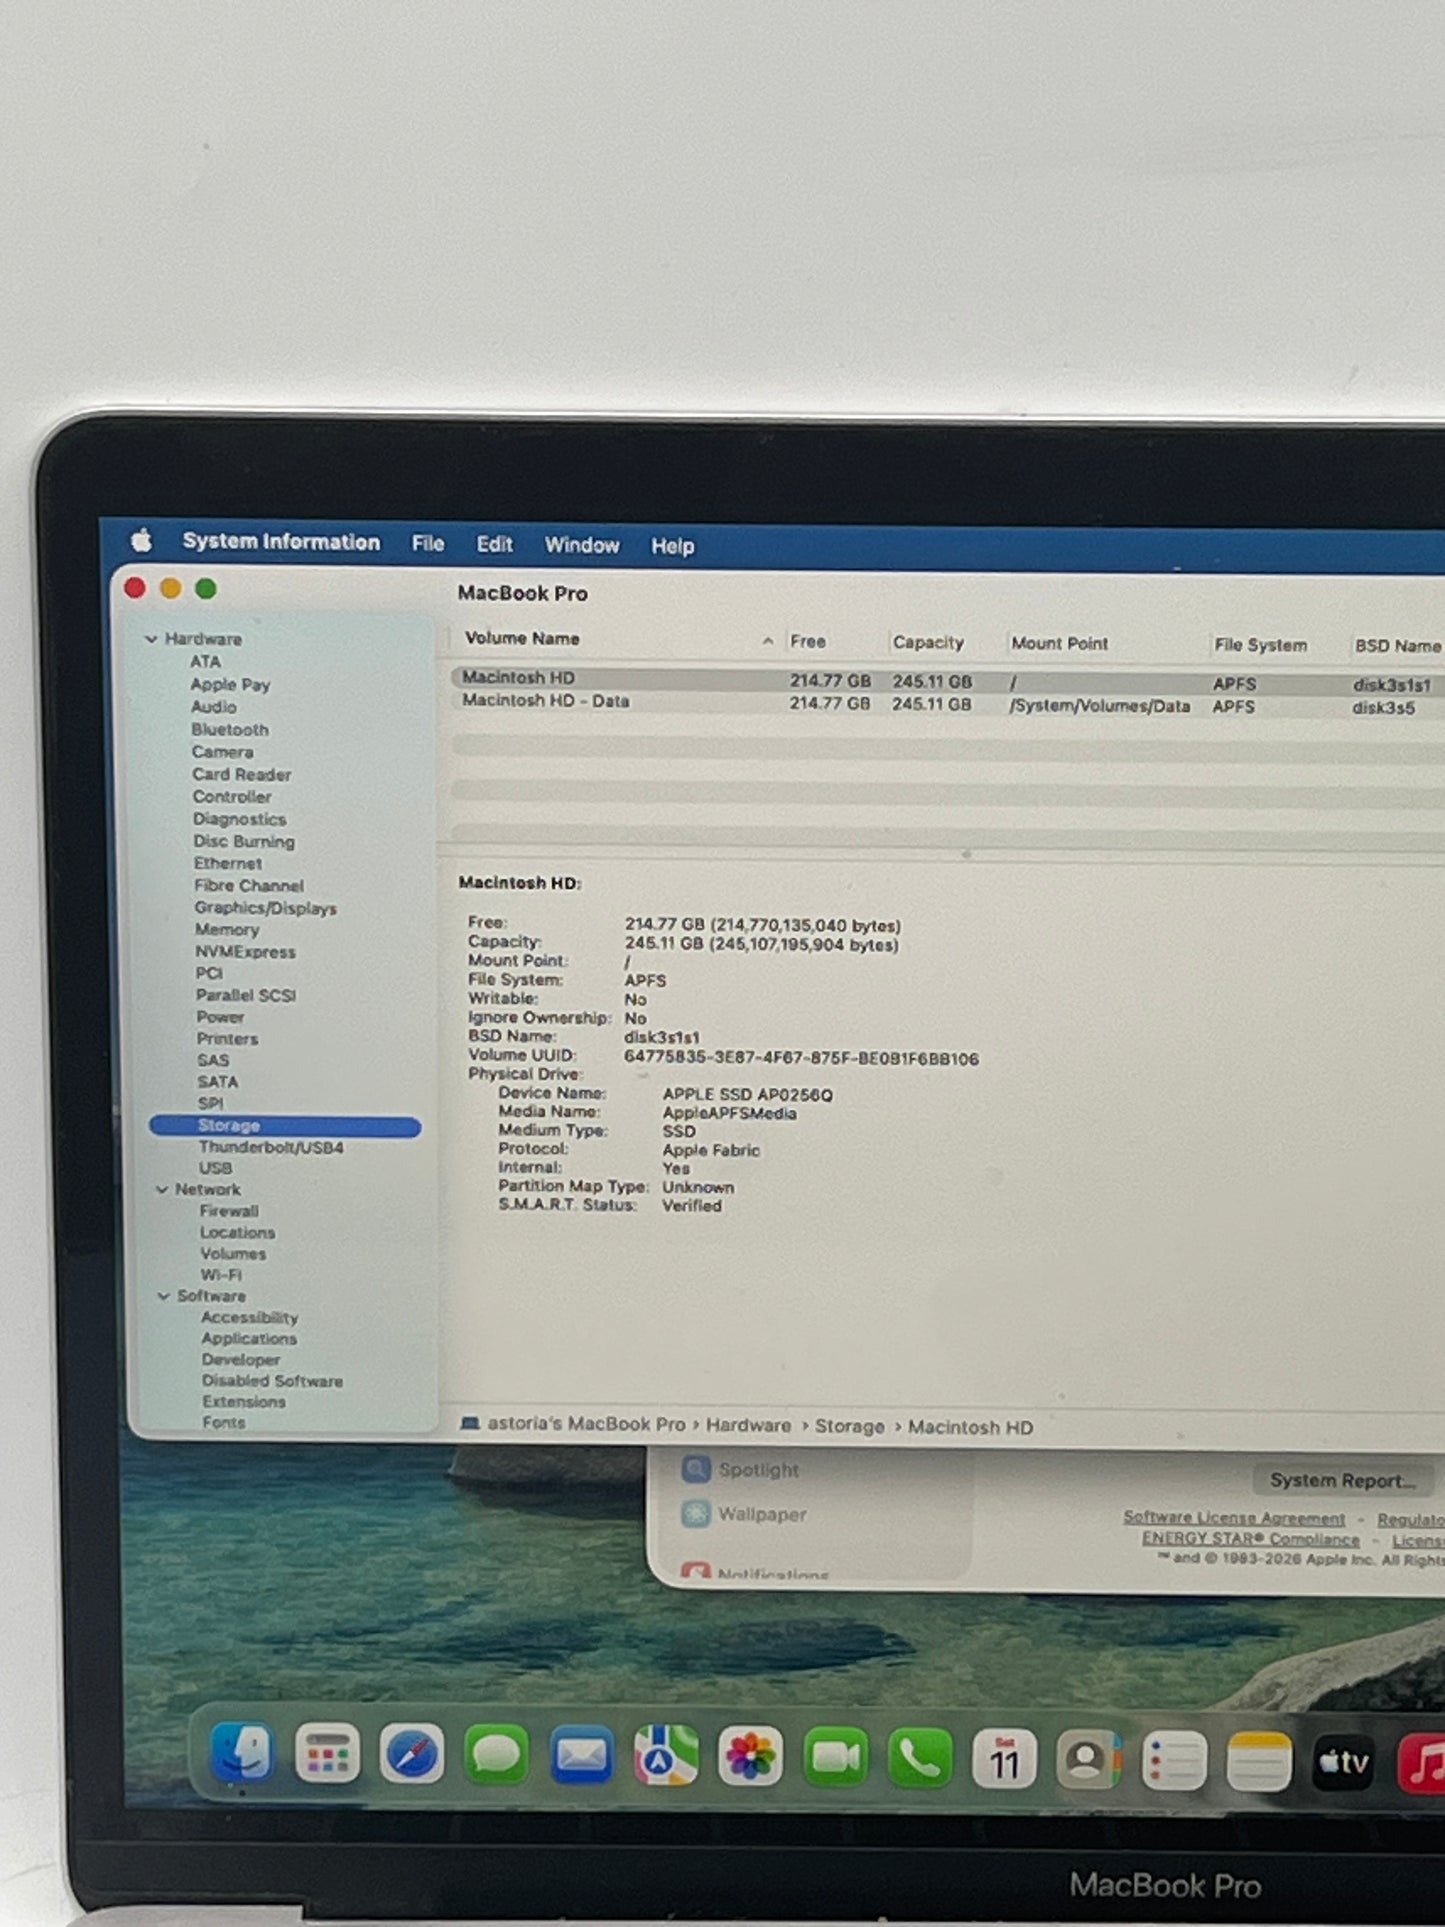The height and width of the screenshot is (1927, 1445).
Task: Open Photos from the dock
Action: tap(750, 1757)
